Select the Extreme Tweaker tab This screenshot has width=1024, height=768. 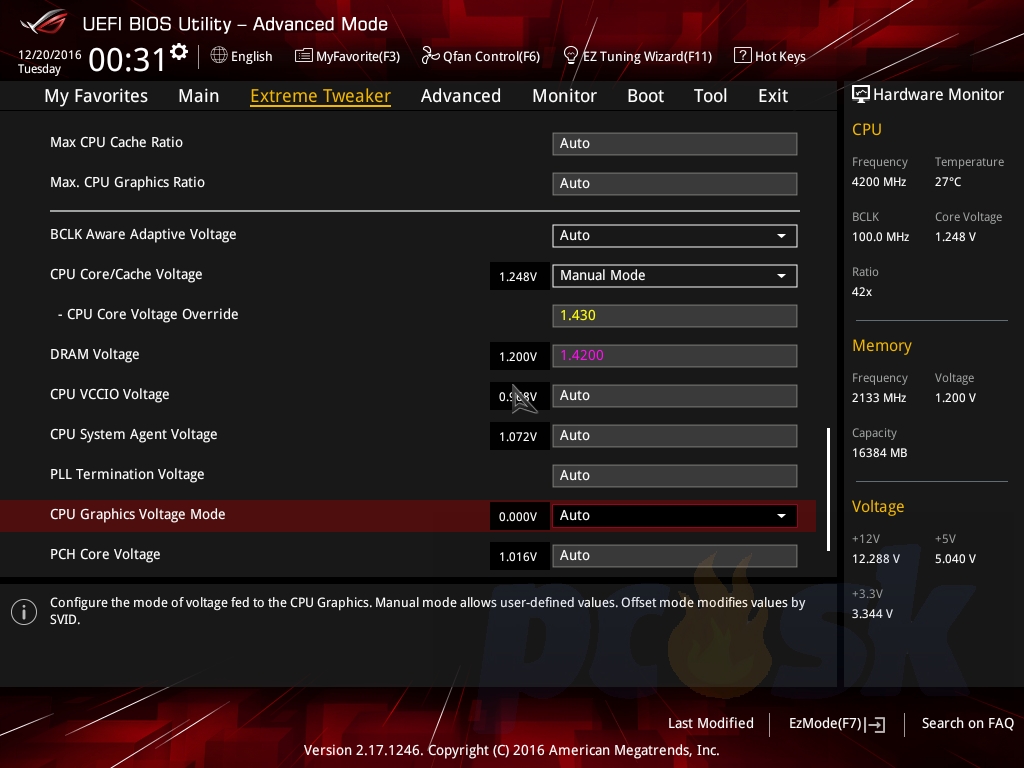pyautogui.click(x=321, y=96)
